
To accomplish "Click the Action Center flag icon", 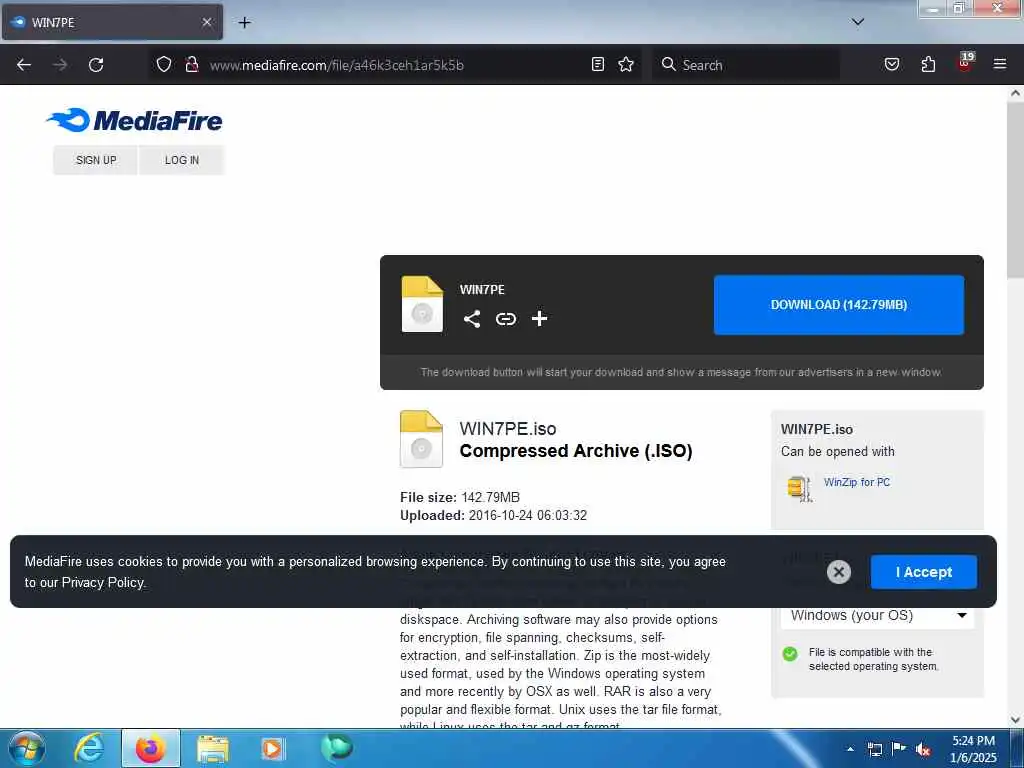I will click(899, 748).
